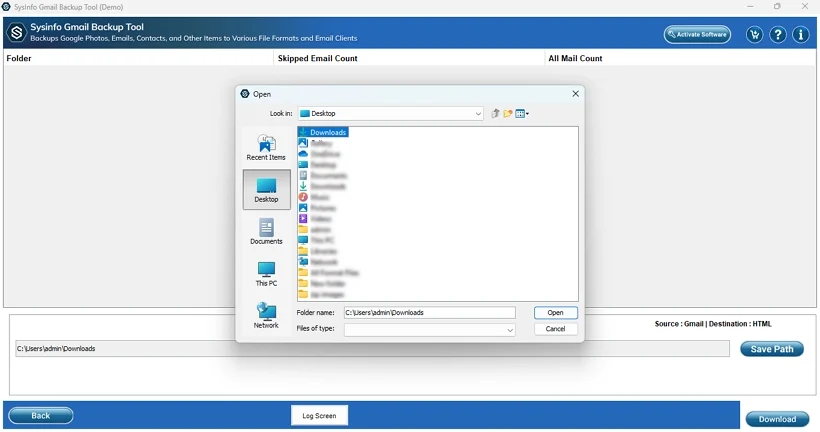Expand the Files of type dropdown

[509, 330]
